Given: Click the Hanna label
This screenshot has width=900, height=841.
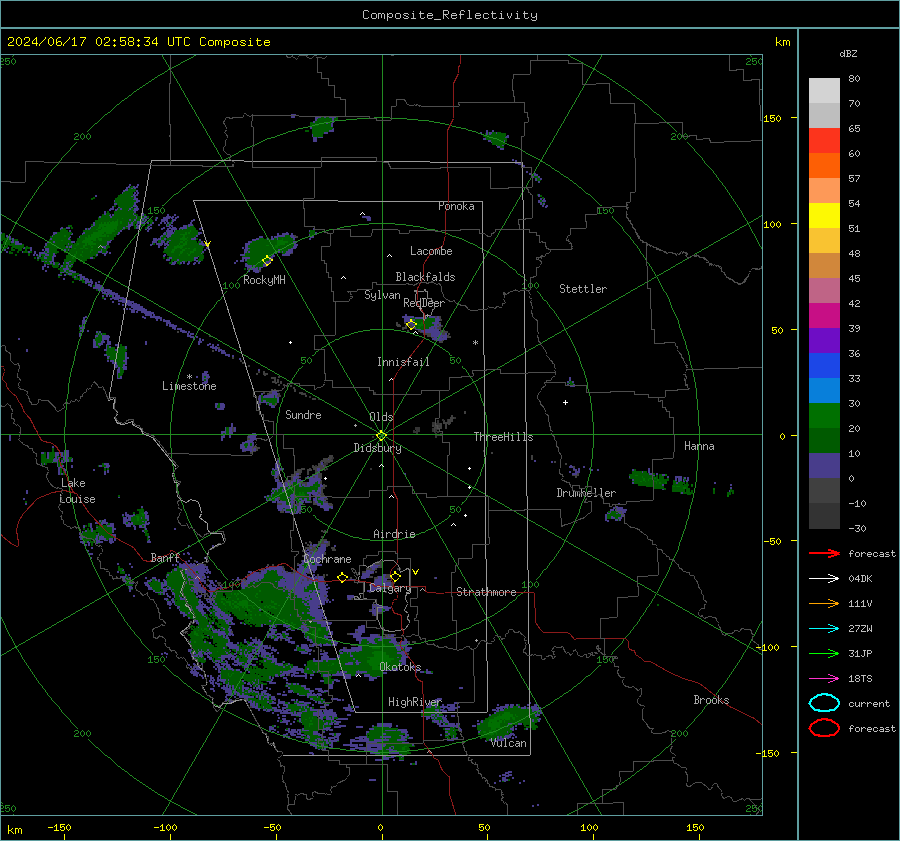Looking at the screenshot, I should pyautogui.click(x=699, y=446).
